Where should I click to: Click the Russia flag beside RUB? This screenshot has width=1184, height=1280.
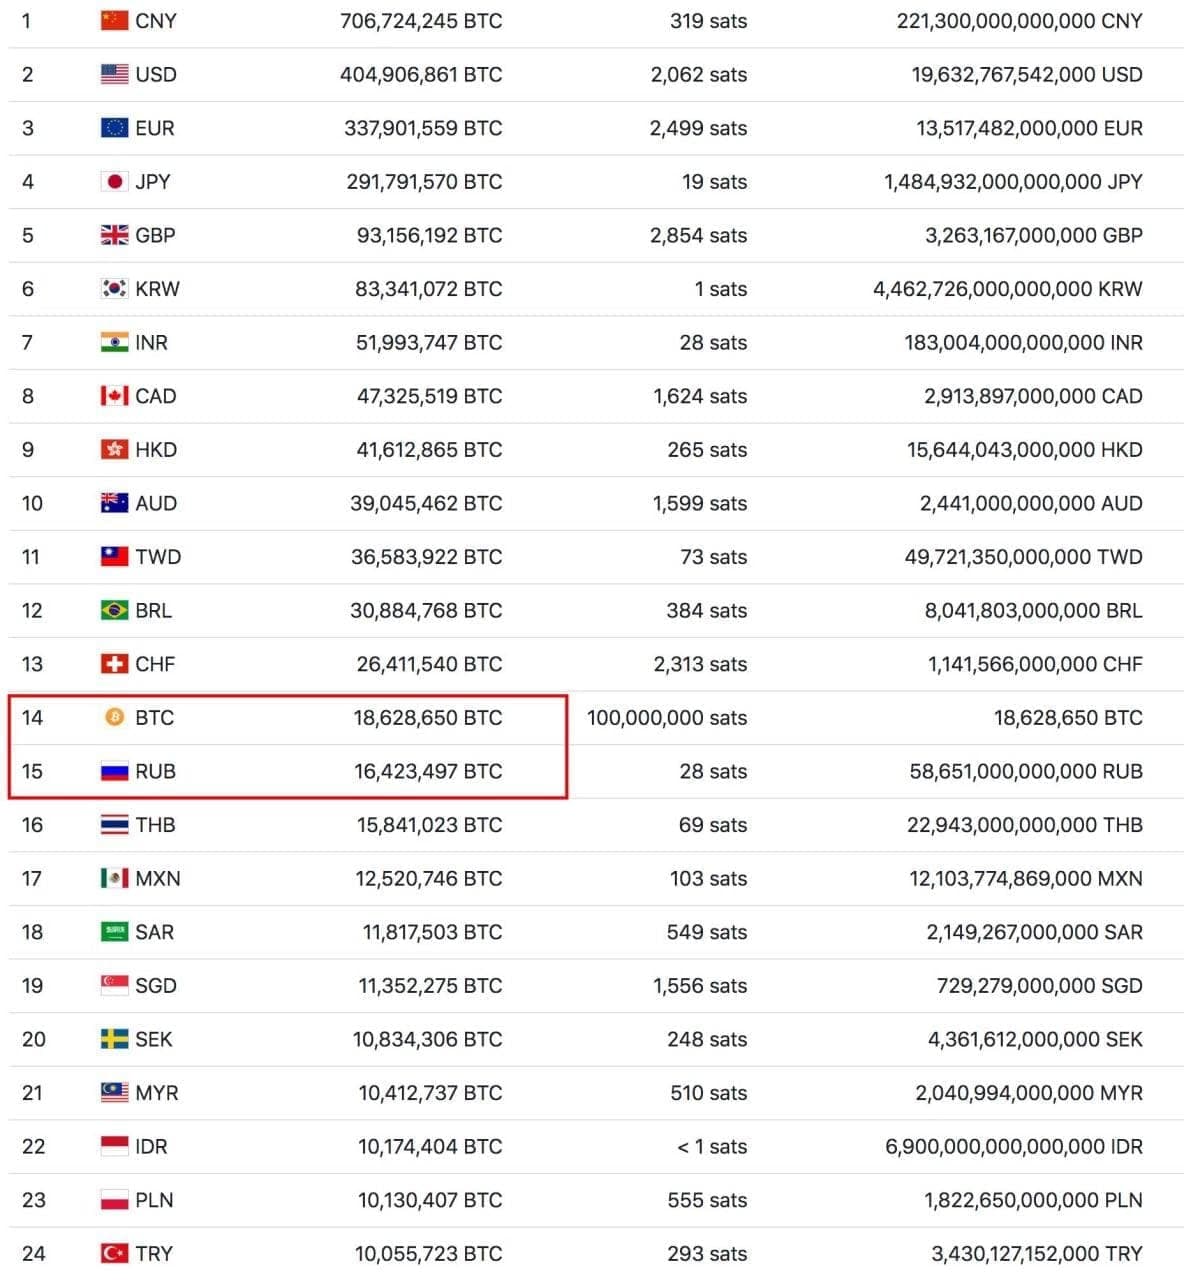click(114, 772)
